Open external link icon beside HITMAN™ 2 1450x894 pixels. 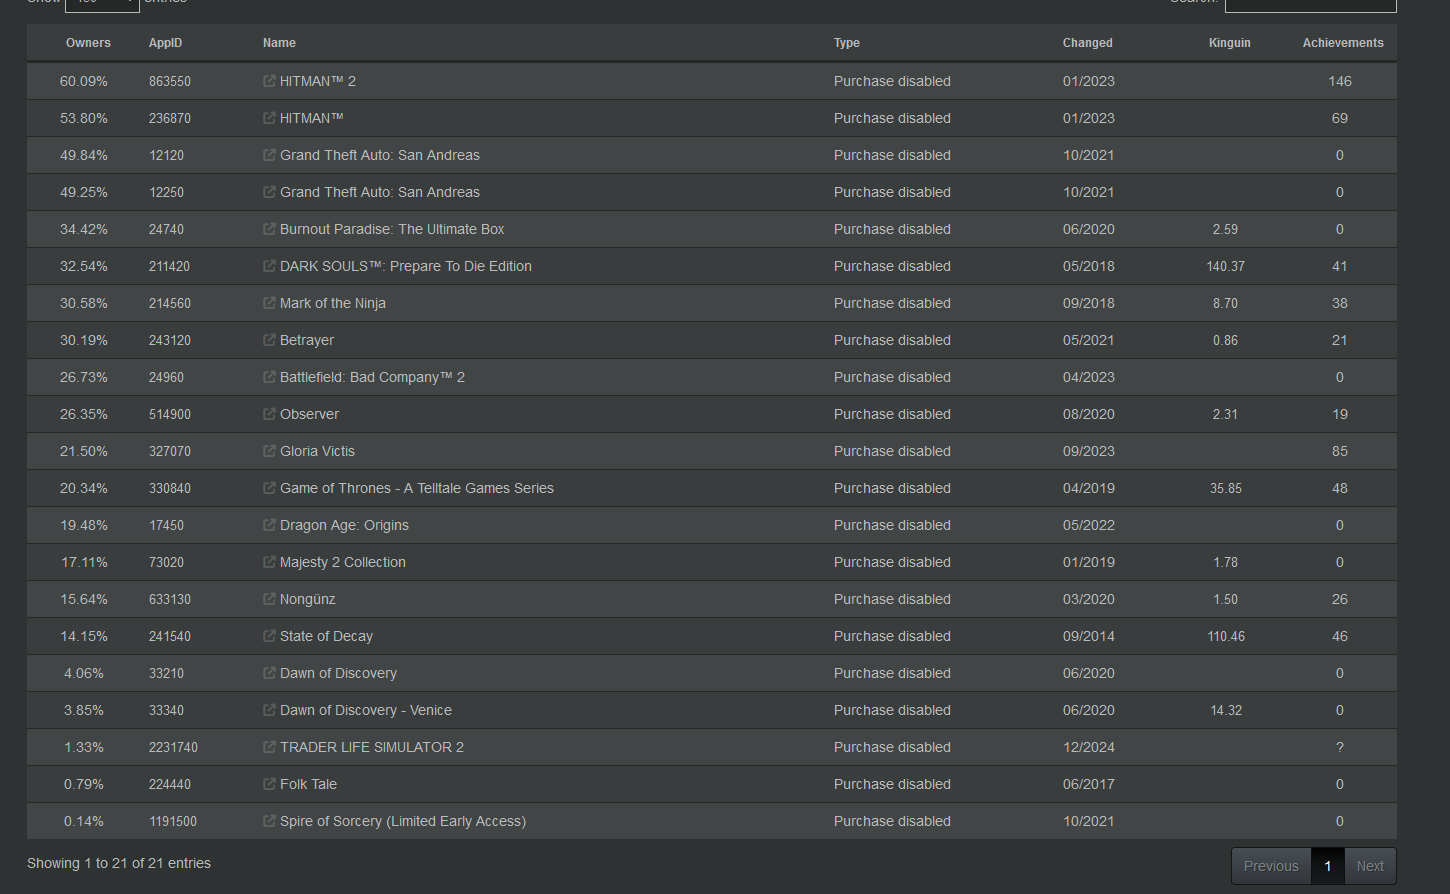click(269, 81)
